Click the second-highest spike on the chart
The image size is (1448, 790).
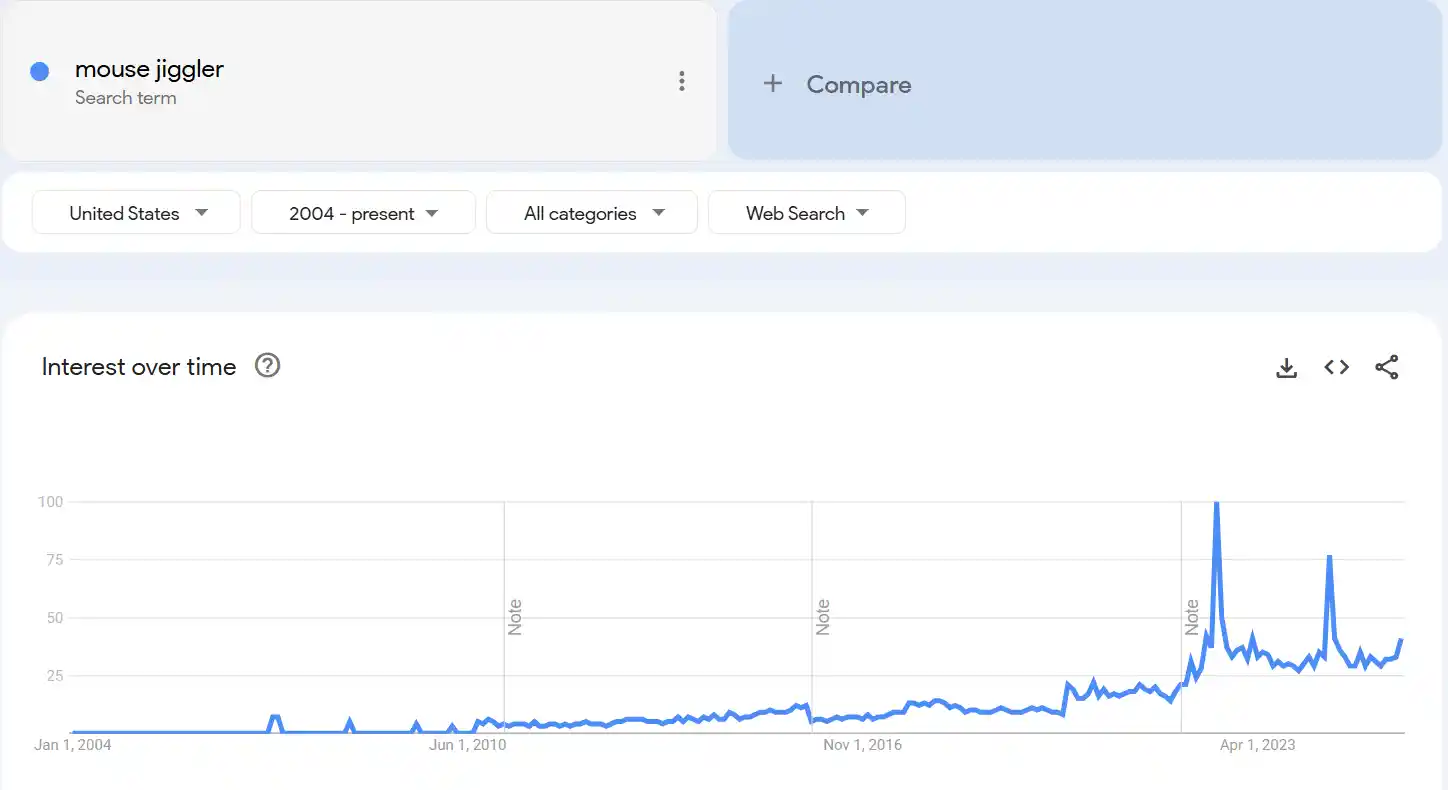point(1329,557)
